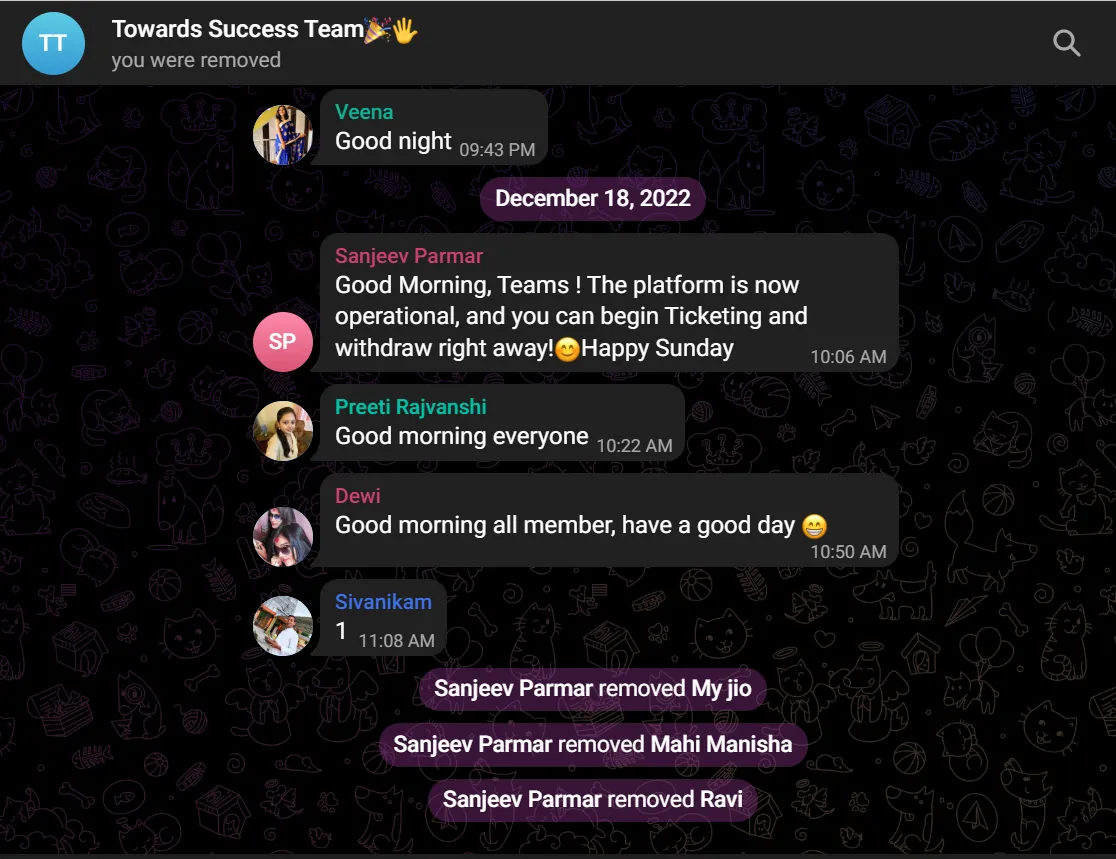Screen dimensions: 1116x859
Task: Click the 'removed My jio' service message
Action: [593, 688]
